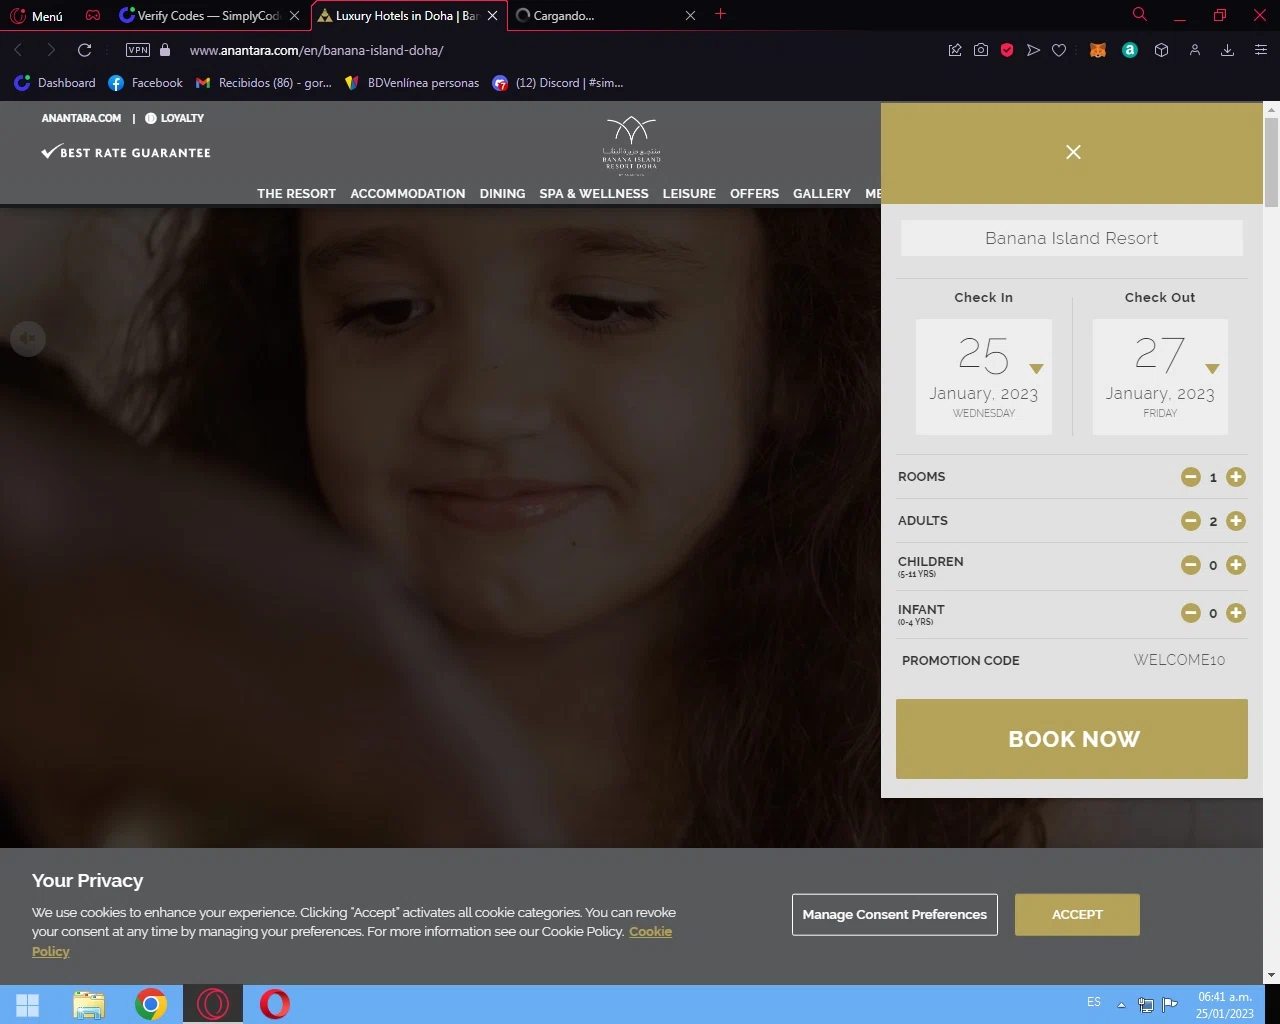The height and width of the screenshot is (1024, 1280).
Task: Decrease adults count
Action: click(x=1190, y=521)
